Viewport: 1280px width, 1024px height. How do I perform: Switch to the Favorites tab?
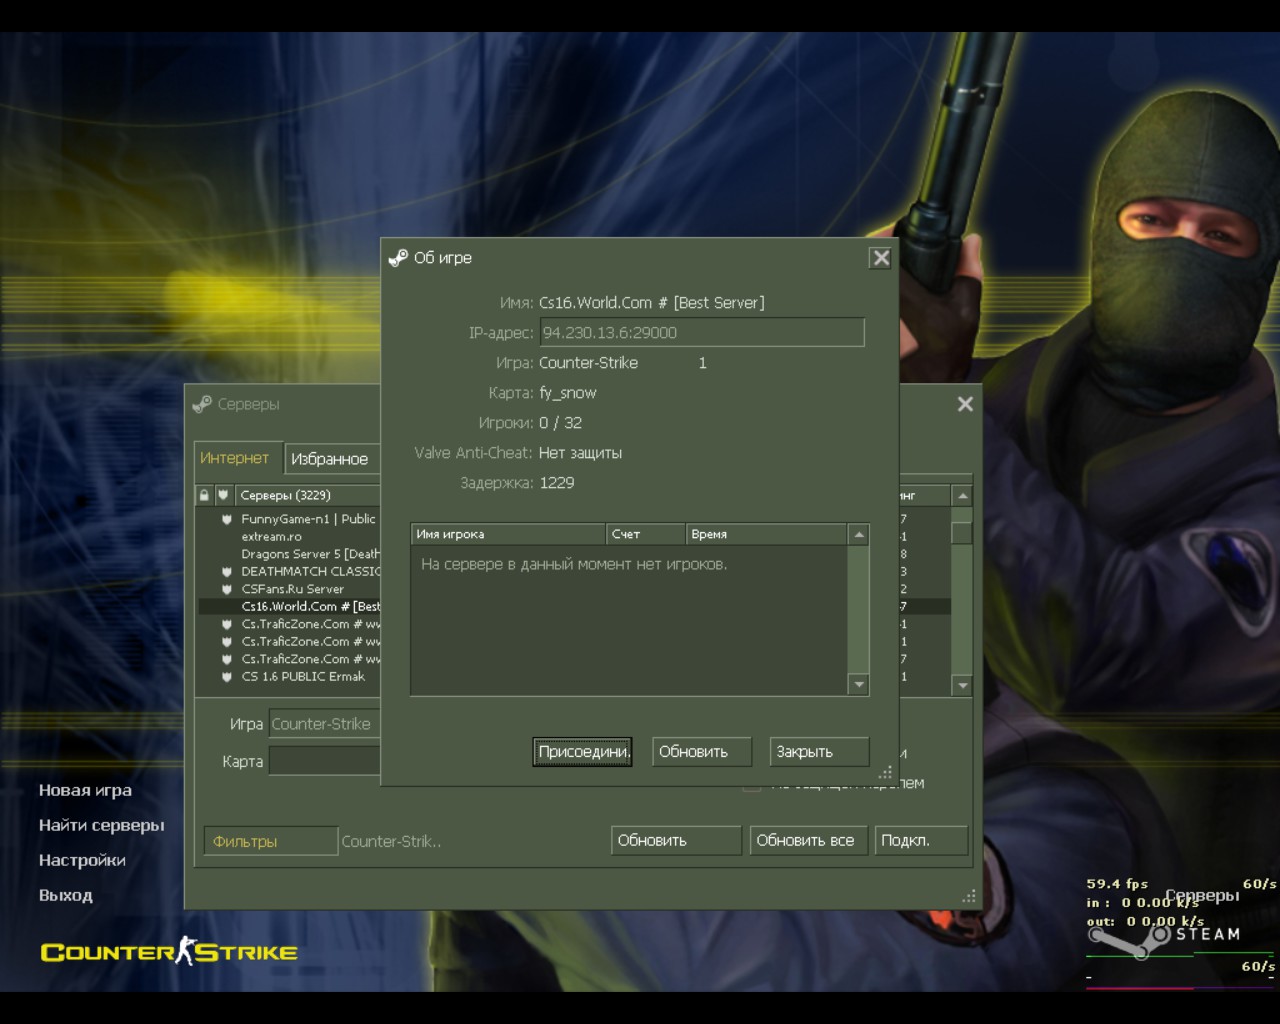tap(331, 459)
